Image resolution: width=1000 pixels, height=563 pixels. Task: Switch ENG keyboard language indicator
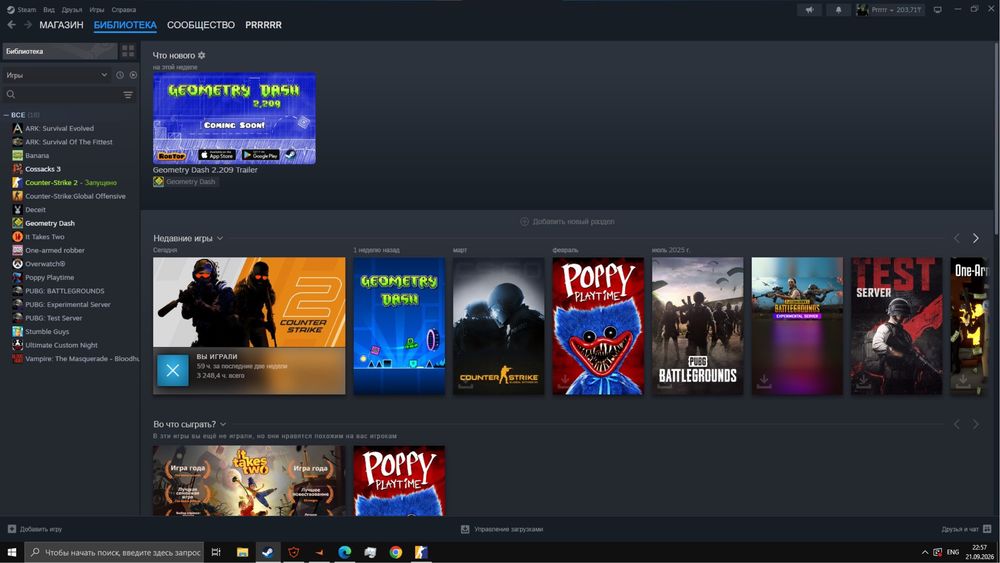953,552
